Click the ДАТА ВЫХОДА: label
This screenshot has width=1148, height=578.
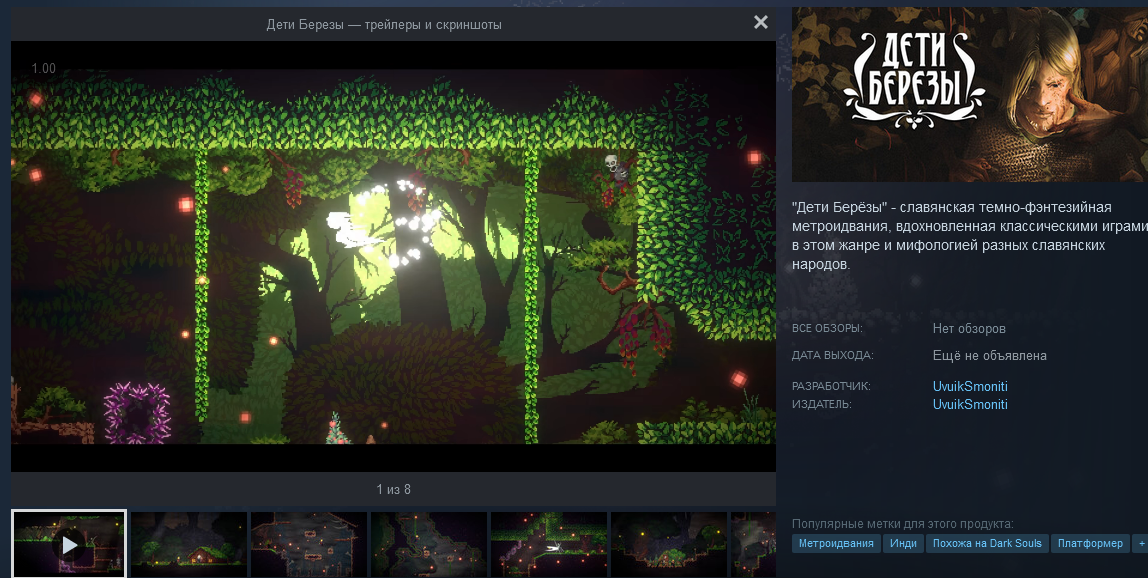(832, 355)
